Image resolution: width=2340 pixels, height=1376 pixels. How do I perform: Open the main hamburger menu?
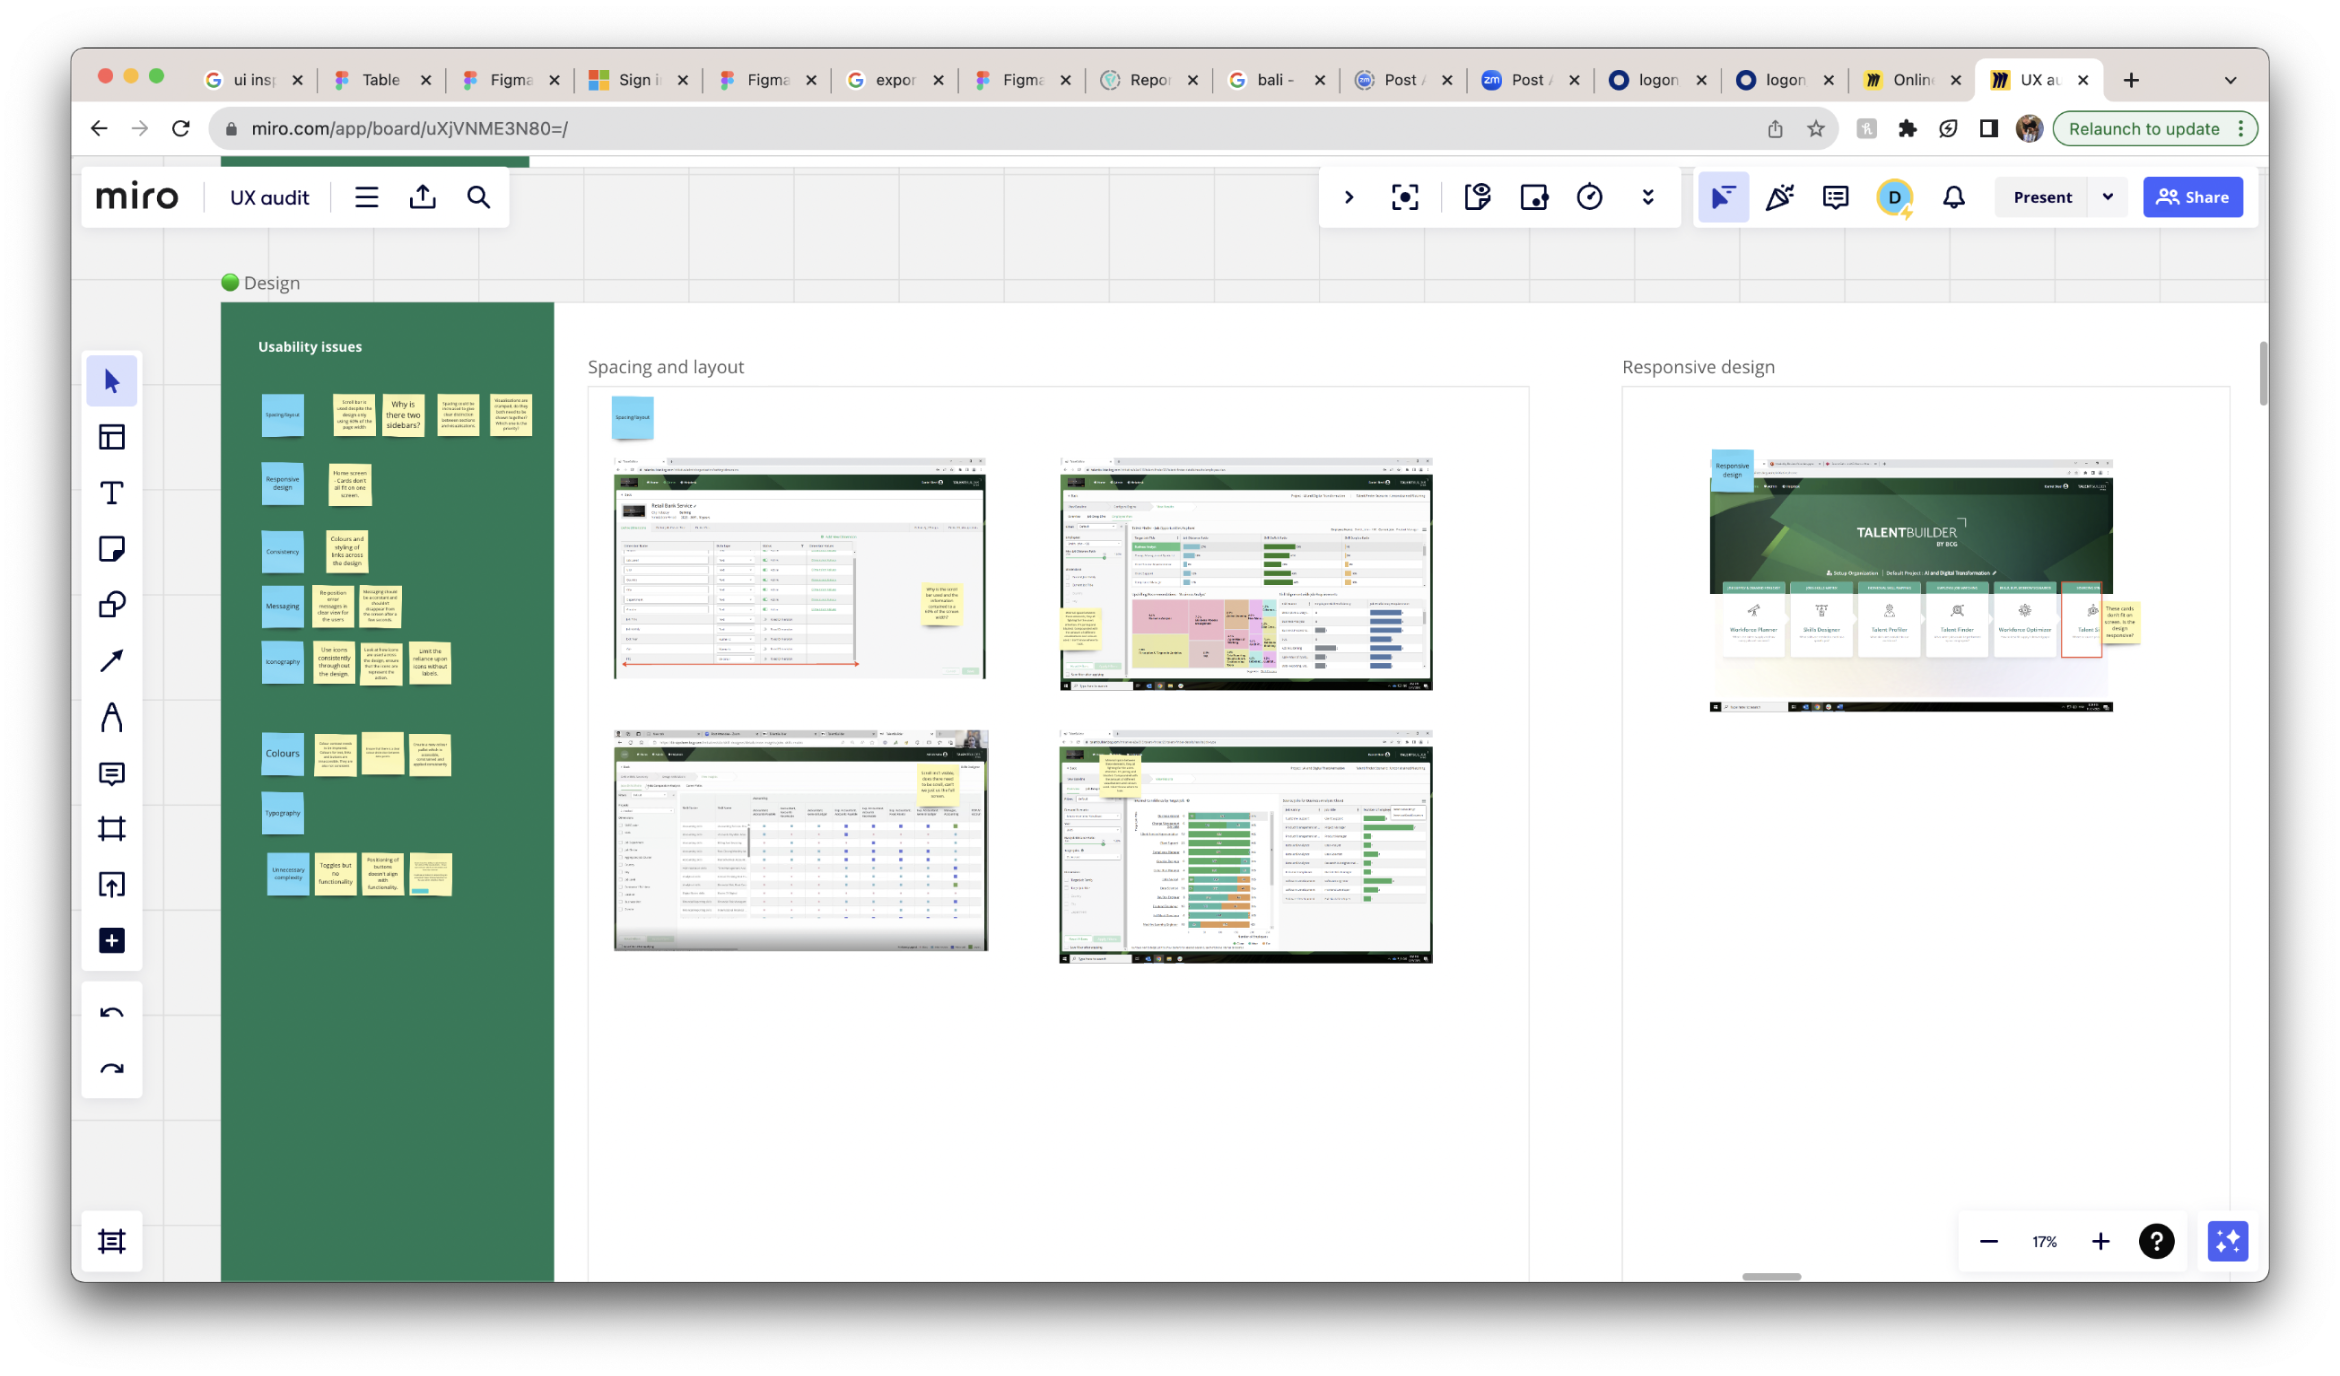click(366, 197)
